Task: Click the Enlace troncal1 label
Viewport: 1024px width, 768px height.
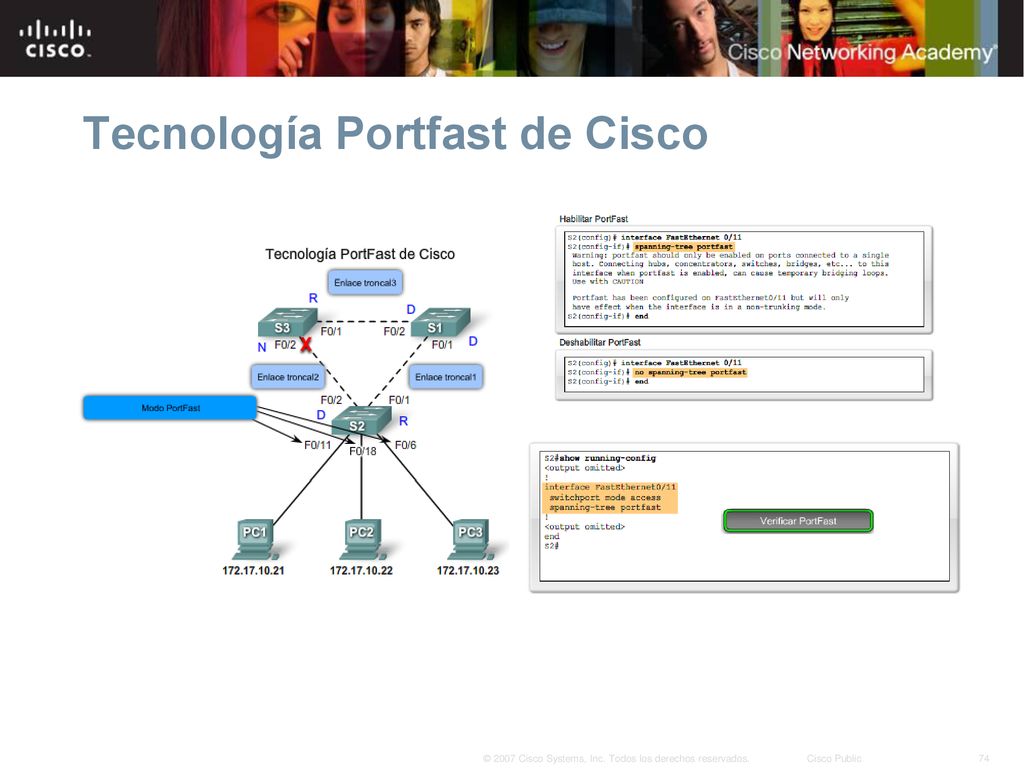Action: coord(446,377)
